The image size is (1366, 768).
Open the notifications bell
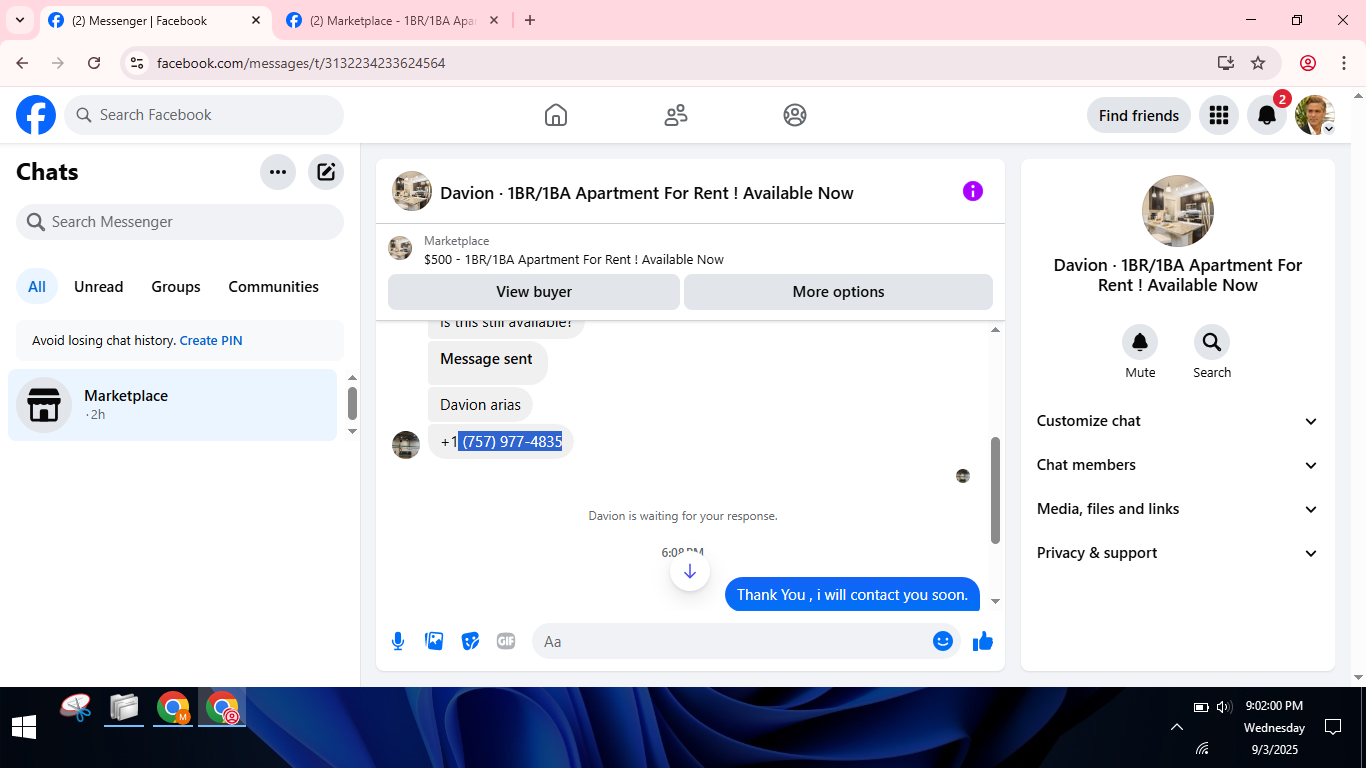pyautogui.click(x=1267, y=115)
